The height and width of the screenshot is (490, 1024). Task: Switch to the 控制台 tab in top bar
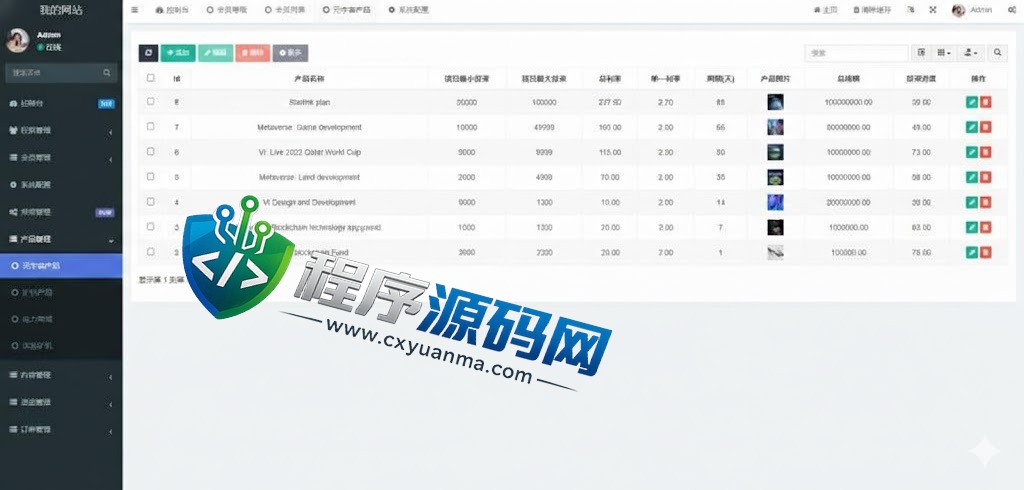tap(172, 10)
